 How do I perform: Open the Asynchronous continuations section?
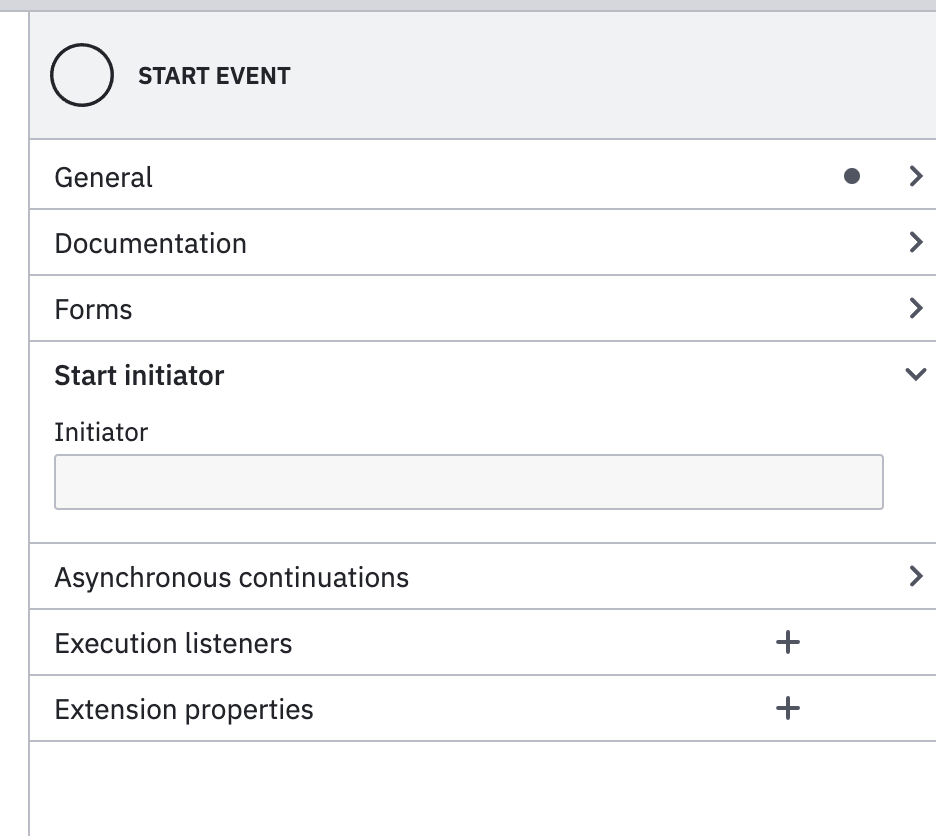click(x=231, y=577)
